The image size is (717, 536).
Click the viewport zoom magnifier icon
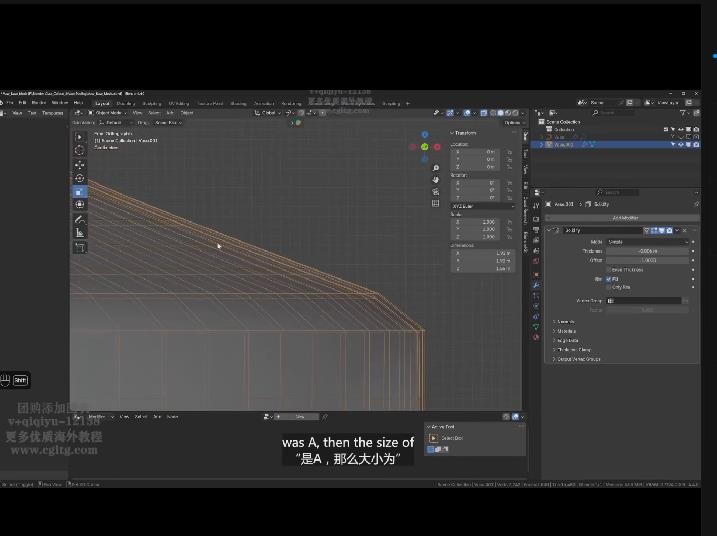coord(436,168)
